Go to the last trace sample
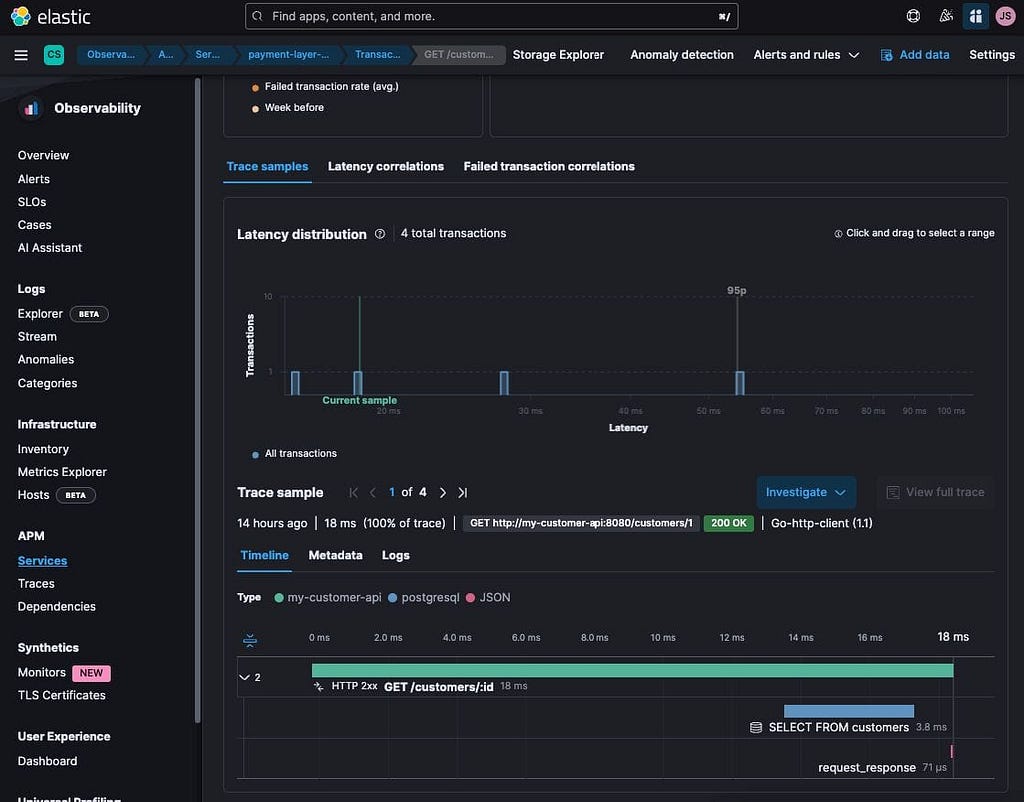The image size is (1024, 802). coord(462,492)
